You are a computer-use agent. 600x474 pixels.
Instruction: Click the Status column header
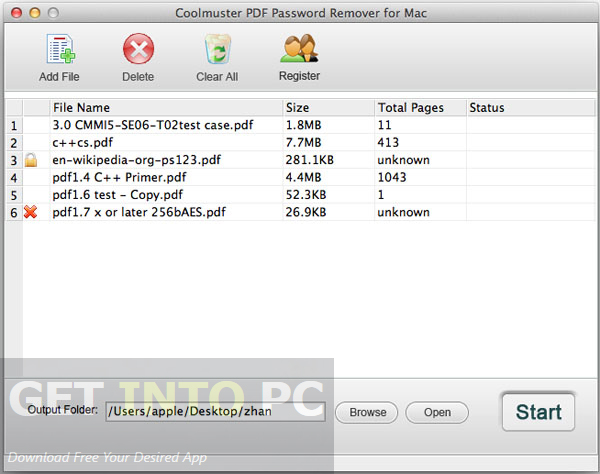(x=530, y=108)
